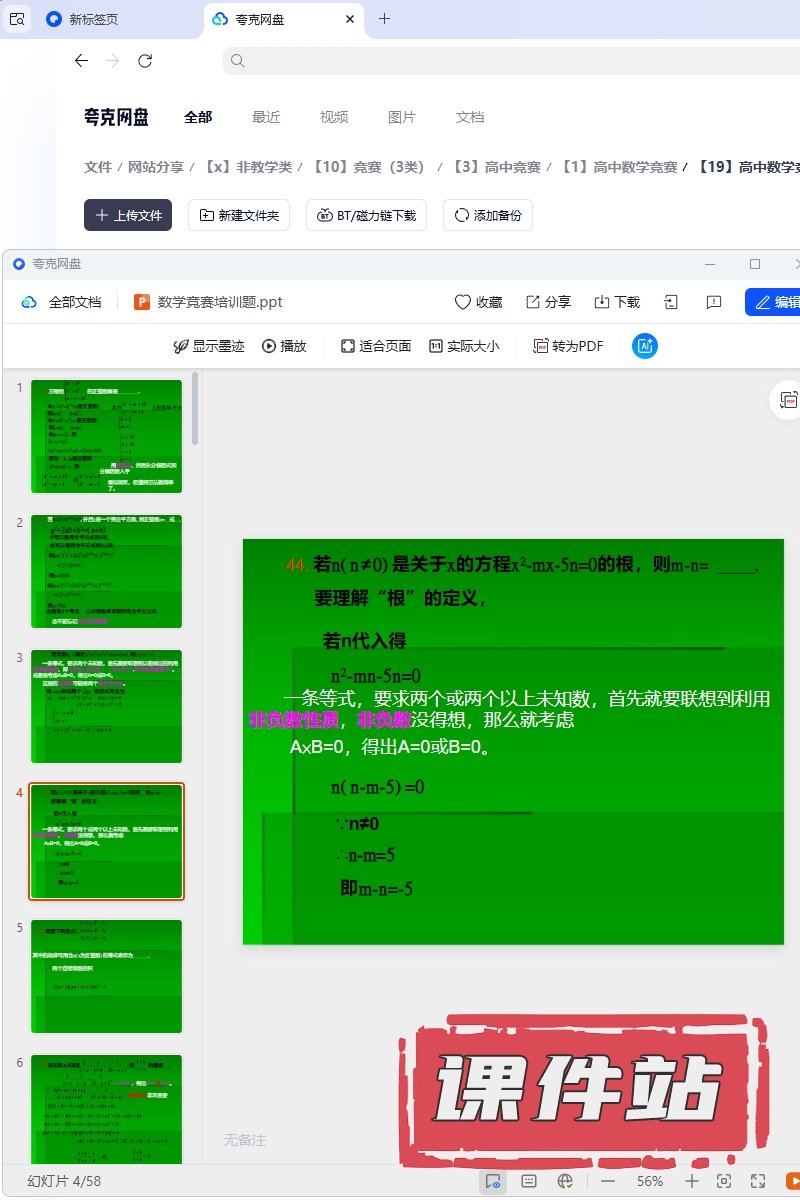Image resolution: width=800 pixels, height=1200 pixels.
Task: Play the slideshow with 播放
Action: [x=284, y=346]
